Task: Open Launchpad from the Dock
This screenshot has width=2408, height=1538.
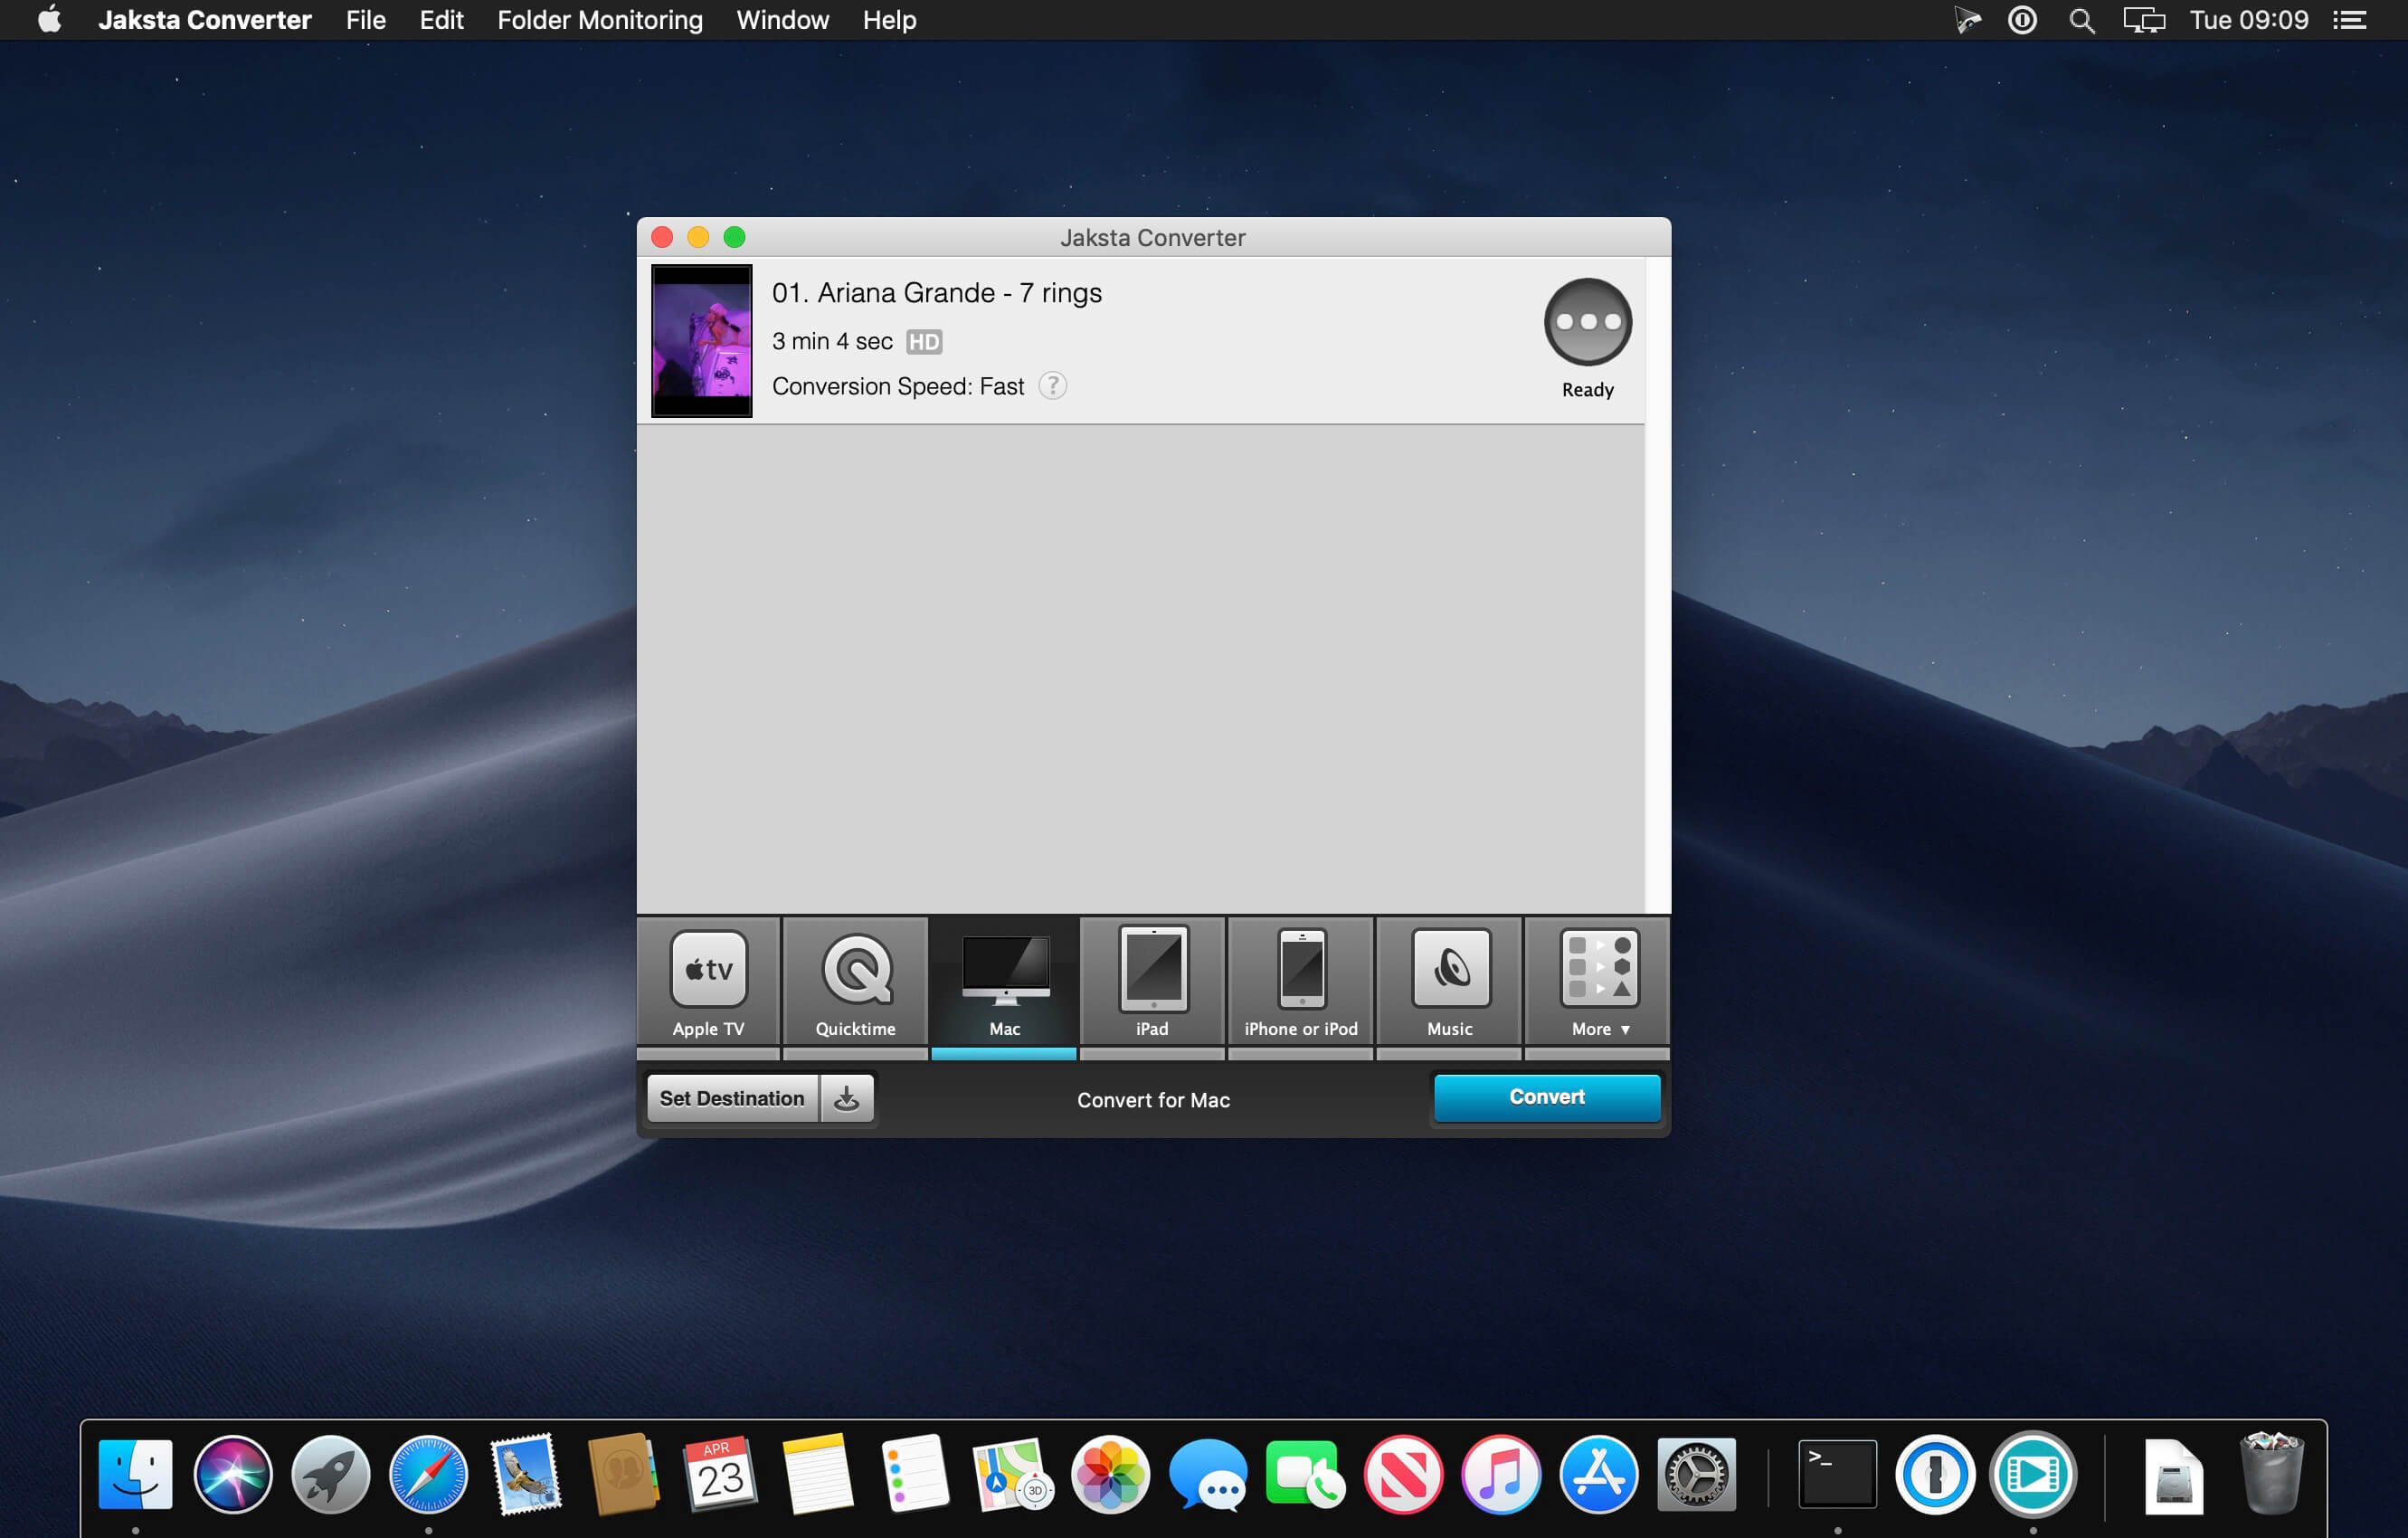Action: click(331, 1474)
